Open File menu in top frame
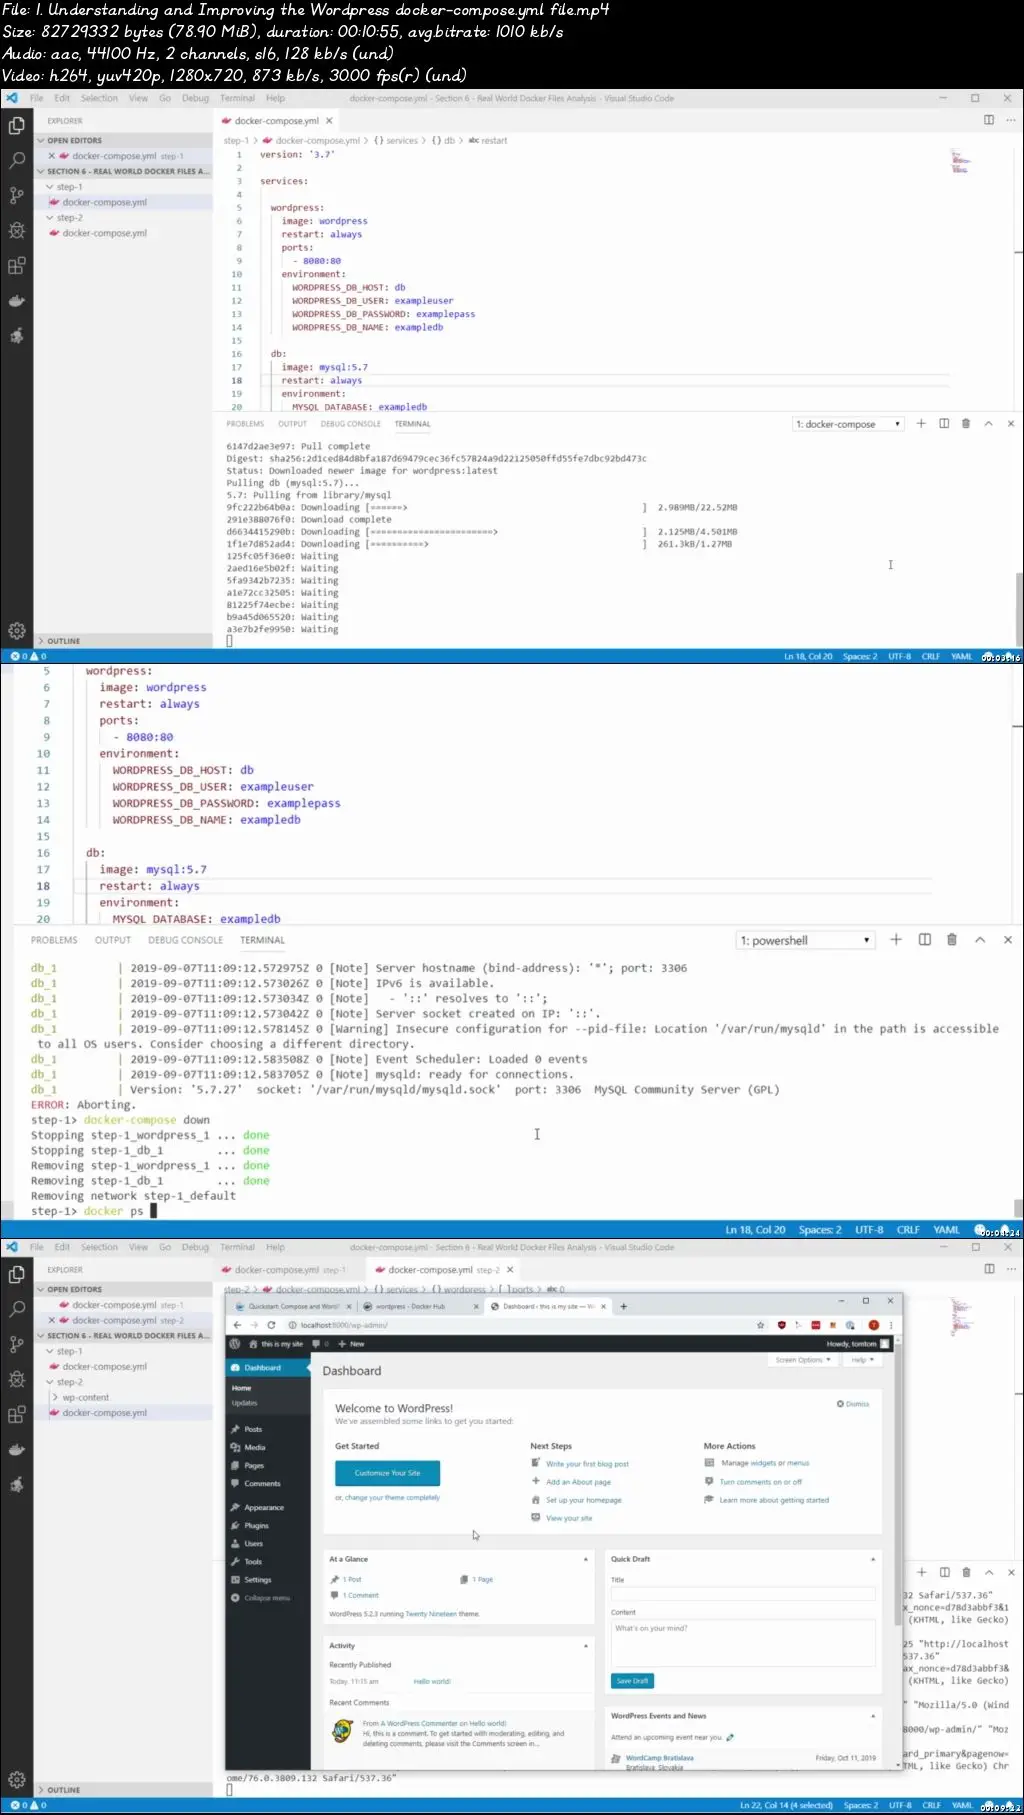Screen dimensions: 1024x1815 coord(37,98)
